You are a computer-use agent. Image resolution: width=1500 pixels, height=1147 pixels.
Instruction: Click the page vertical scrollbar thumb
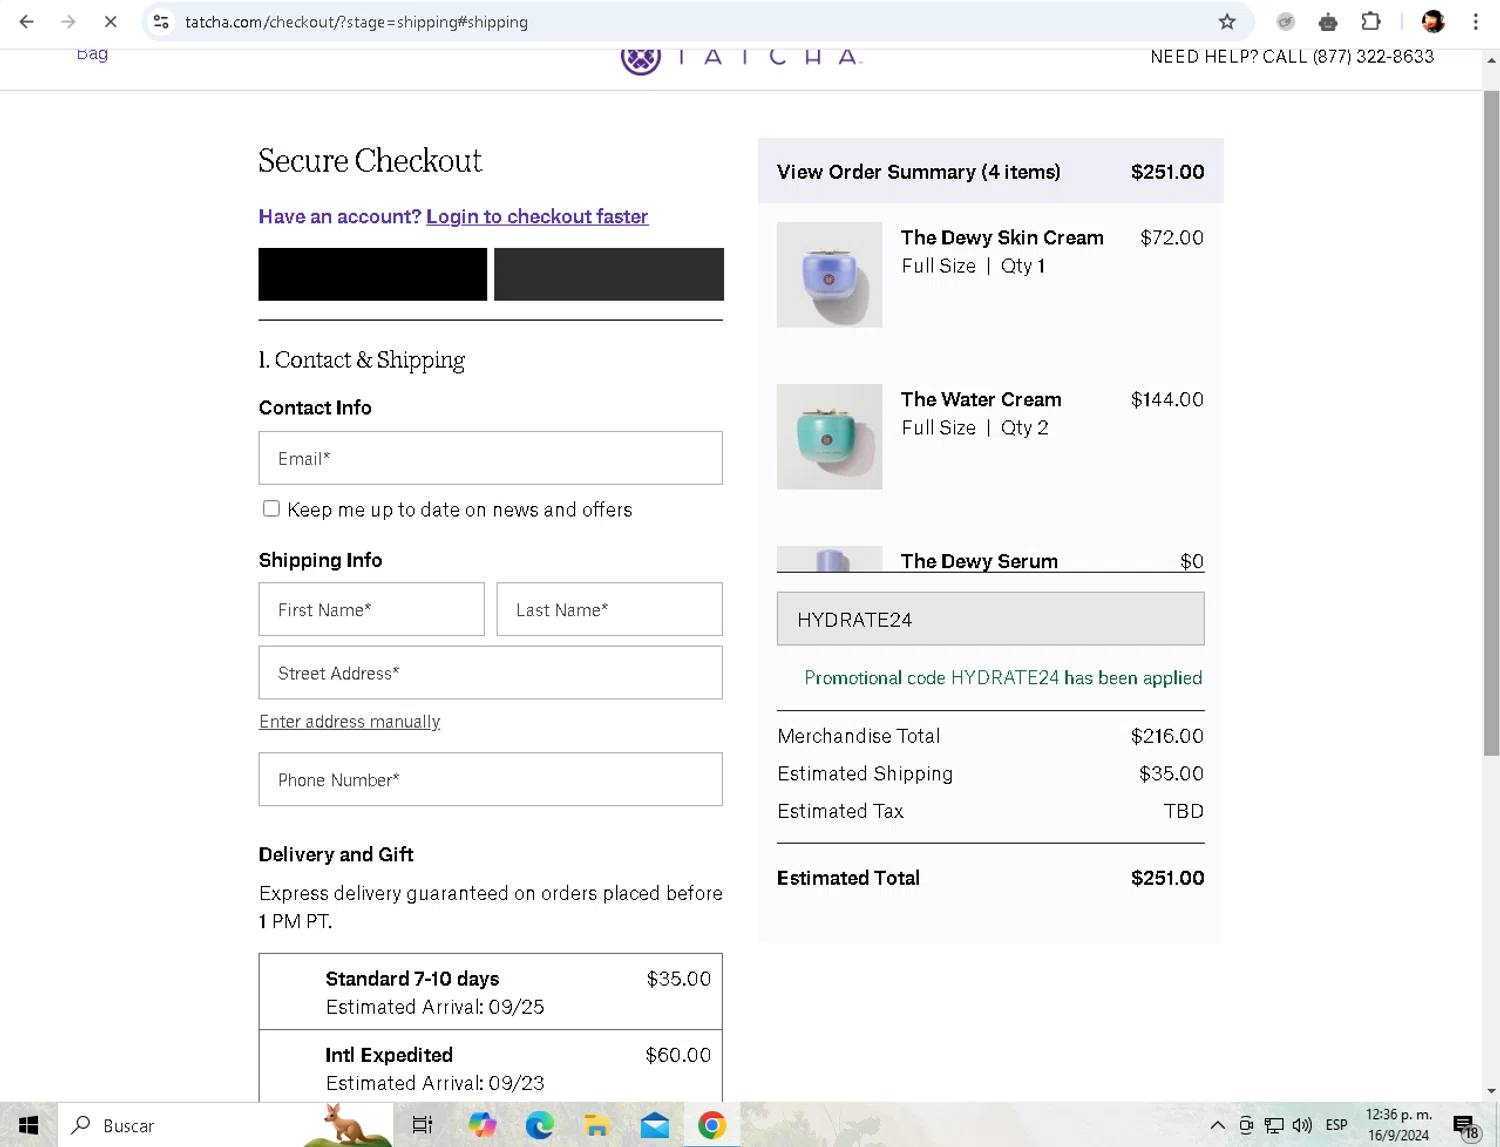click(x=1491, y=423)
